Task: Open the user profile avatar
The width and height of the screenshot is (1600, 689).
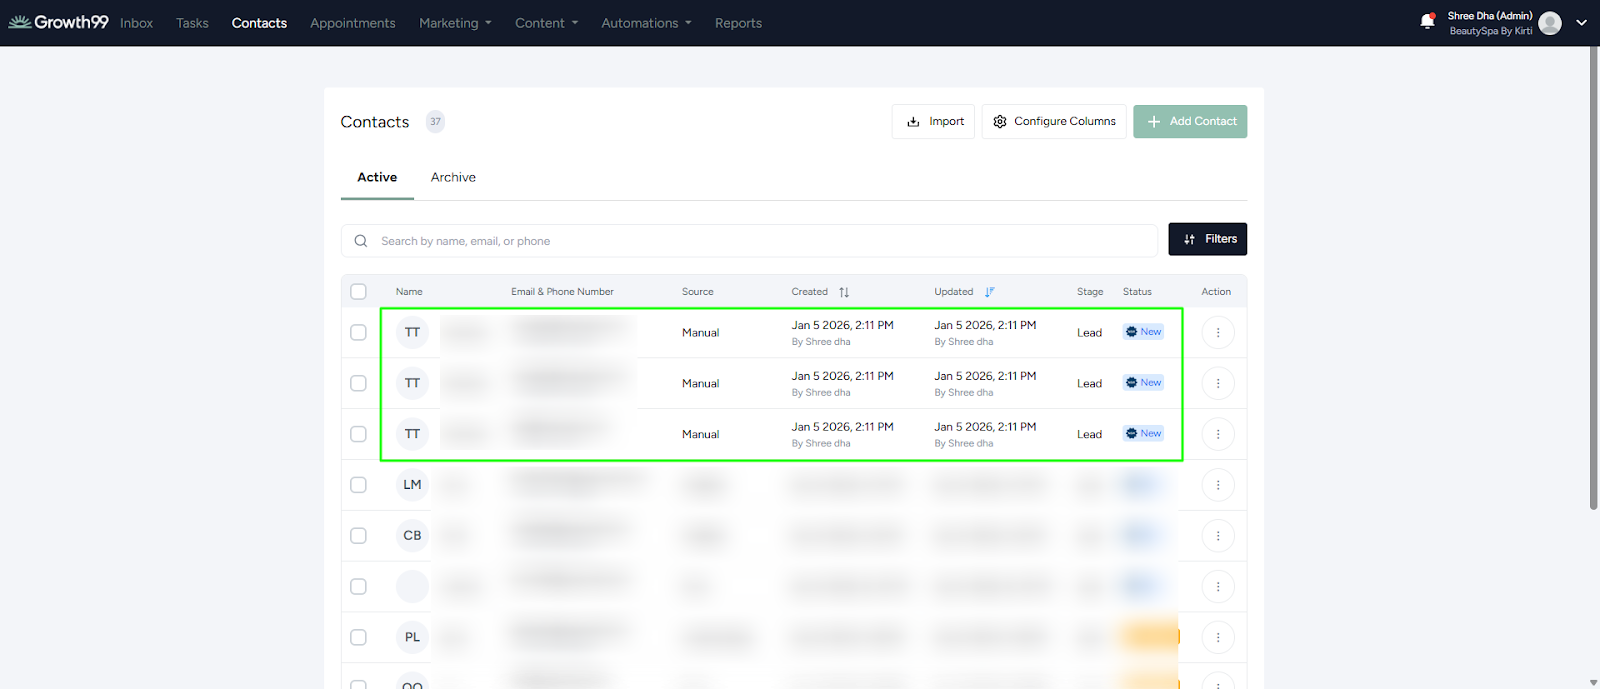Action: (1550, 23)
